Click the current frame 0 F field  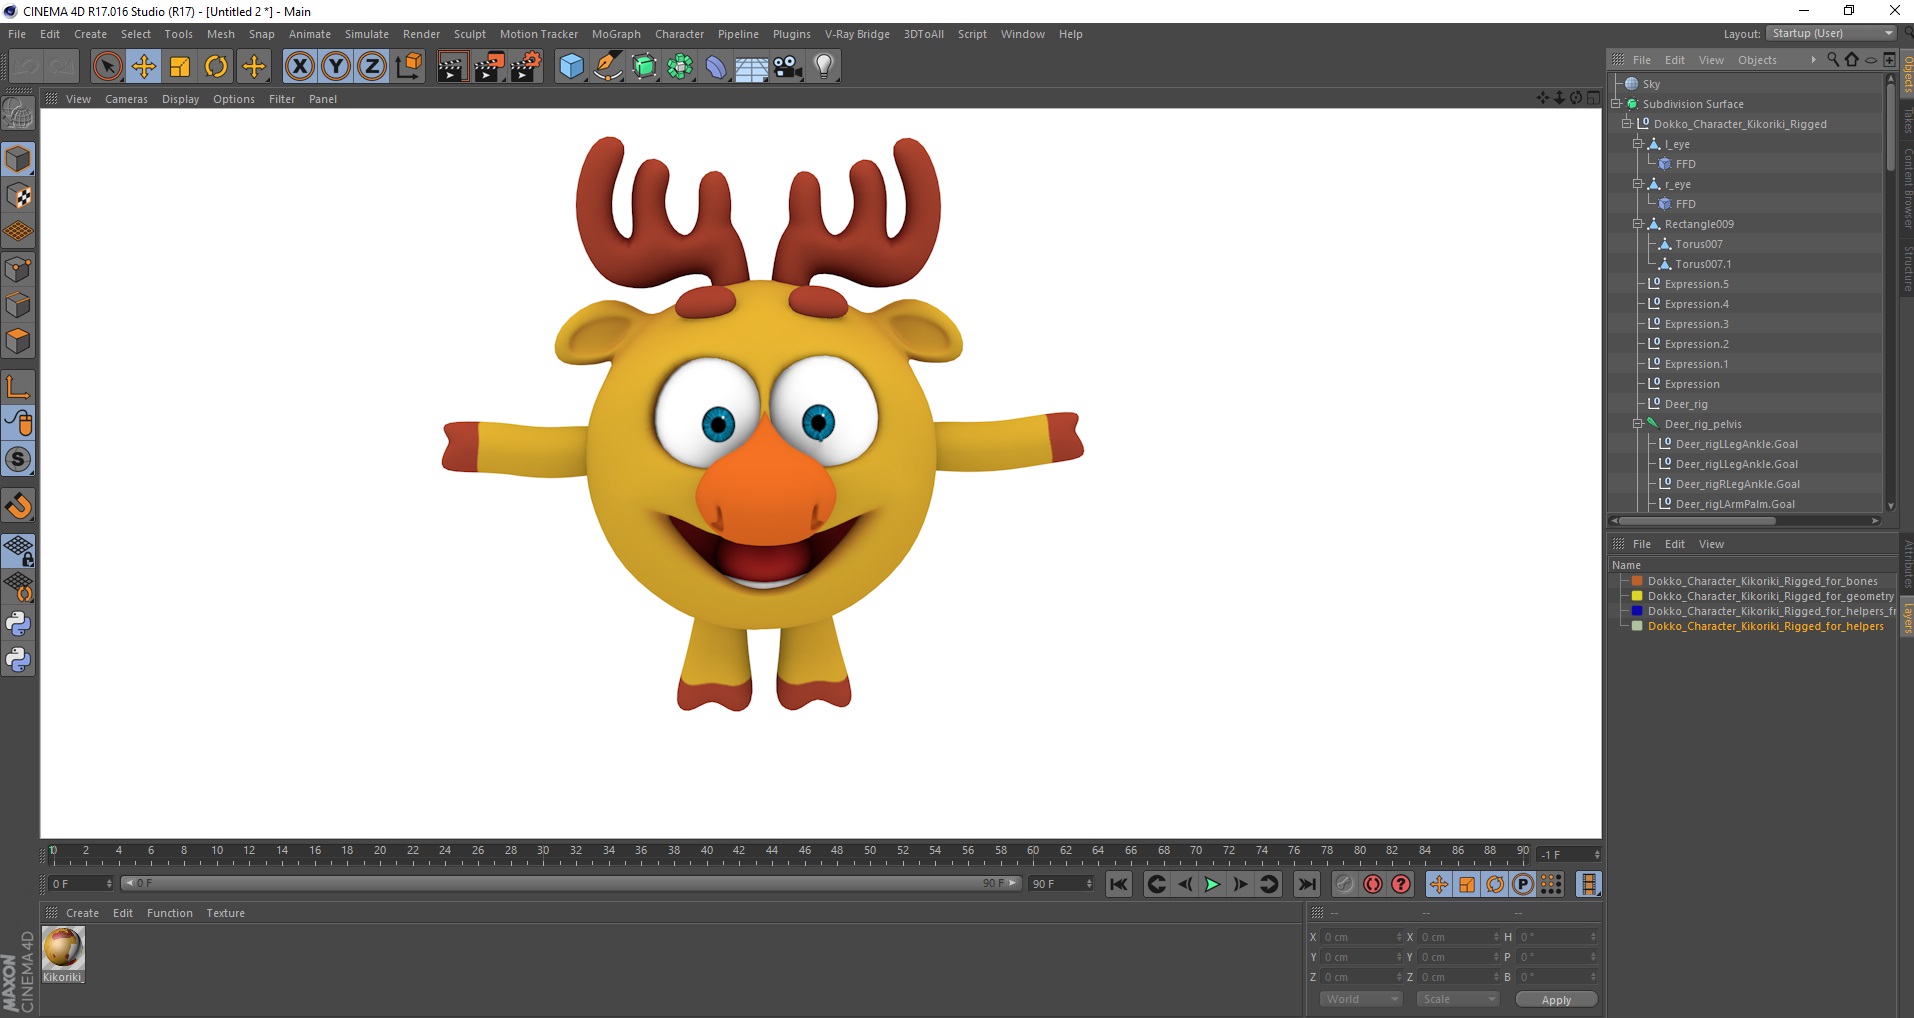pos(80,884)
